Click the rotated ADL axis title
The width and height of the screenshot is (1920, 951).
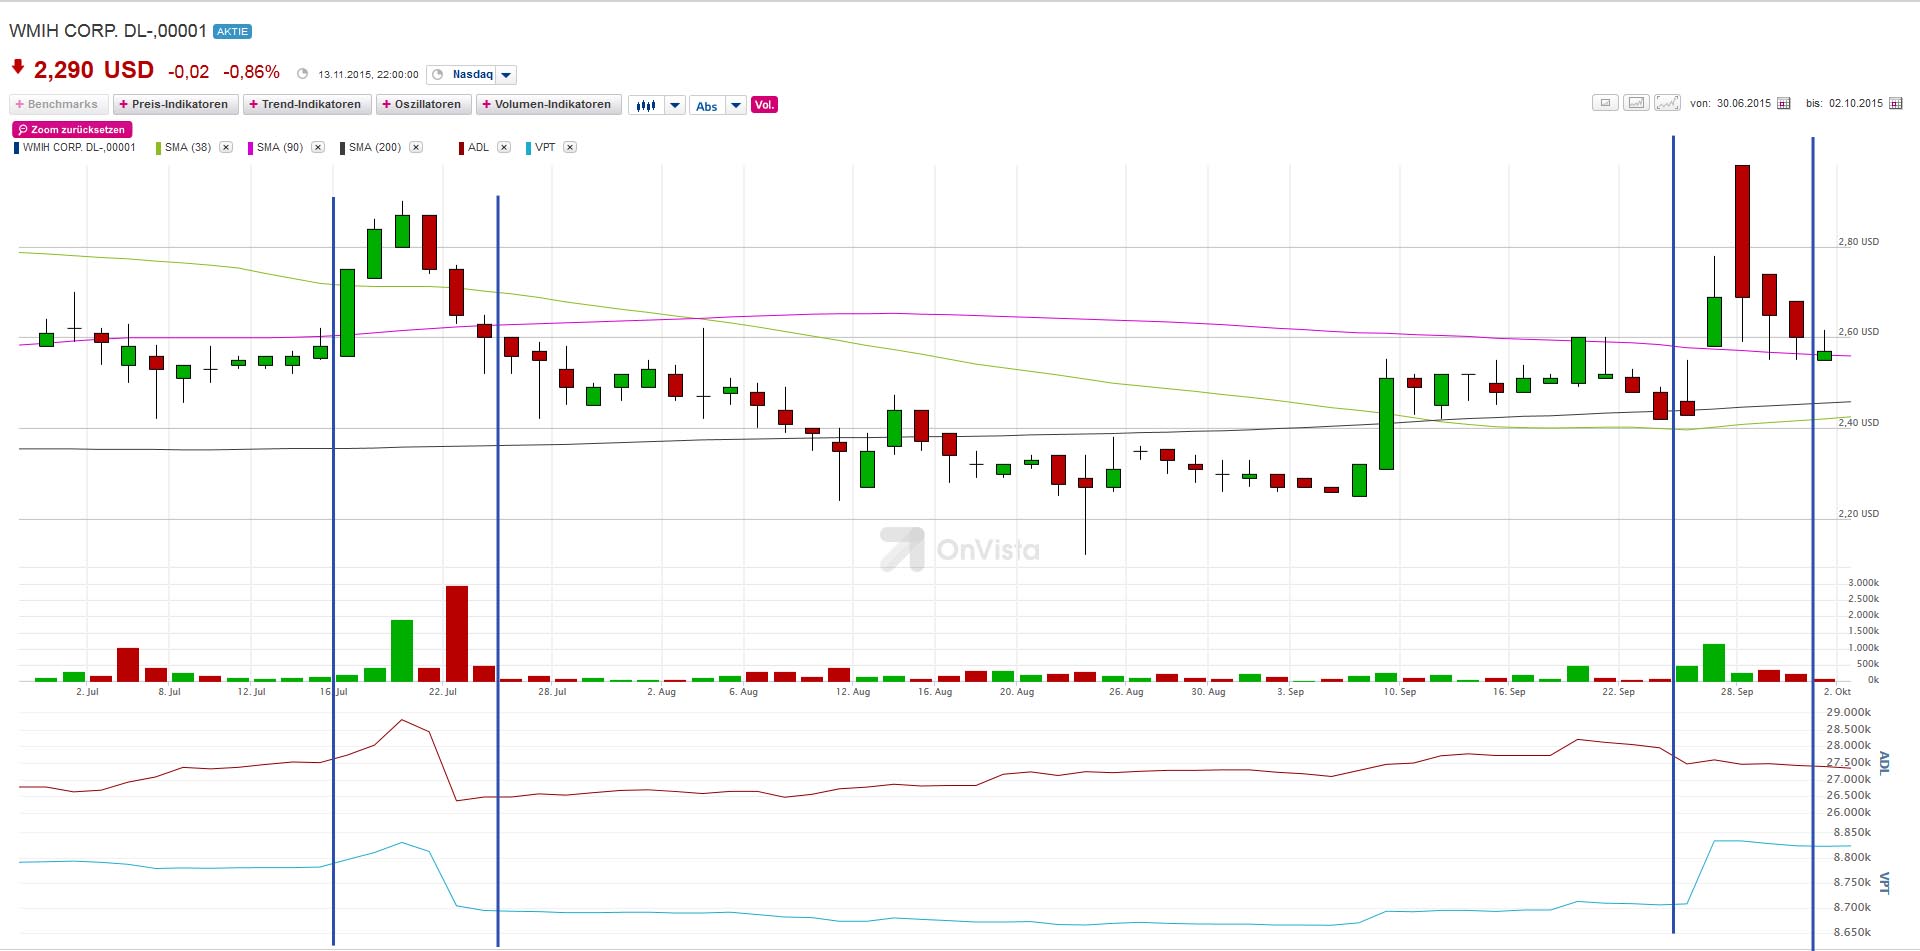[1884, 763]
